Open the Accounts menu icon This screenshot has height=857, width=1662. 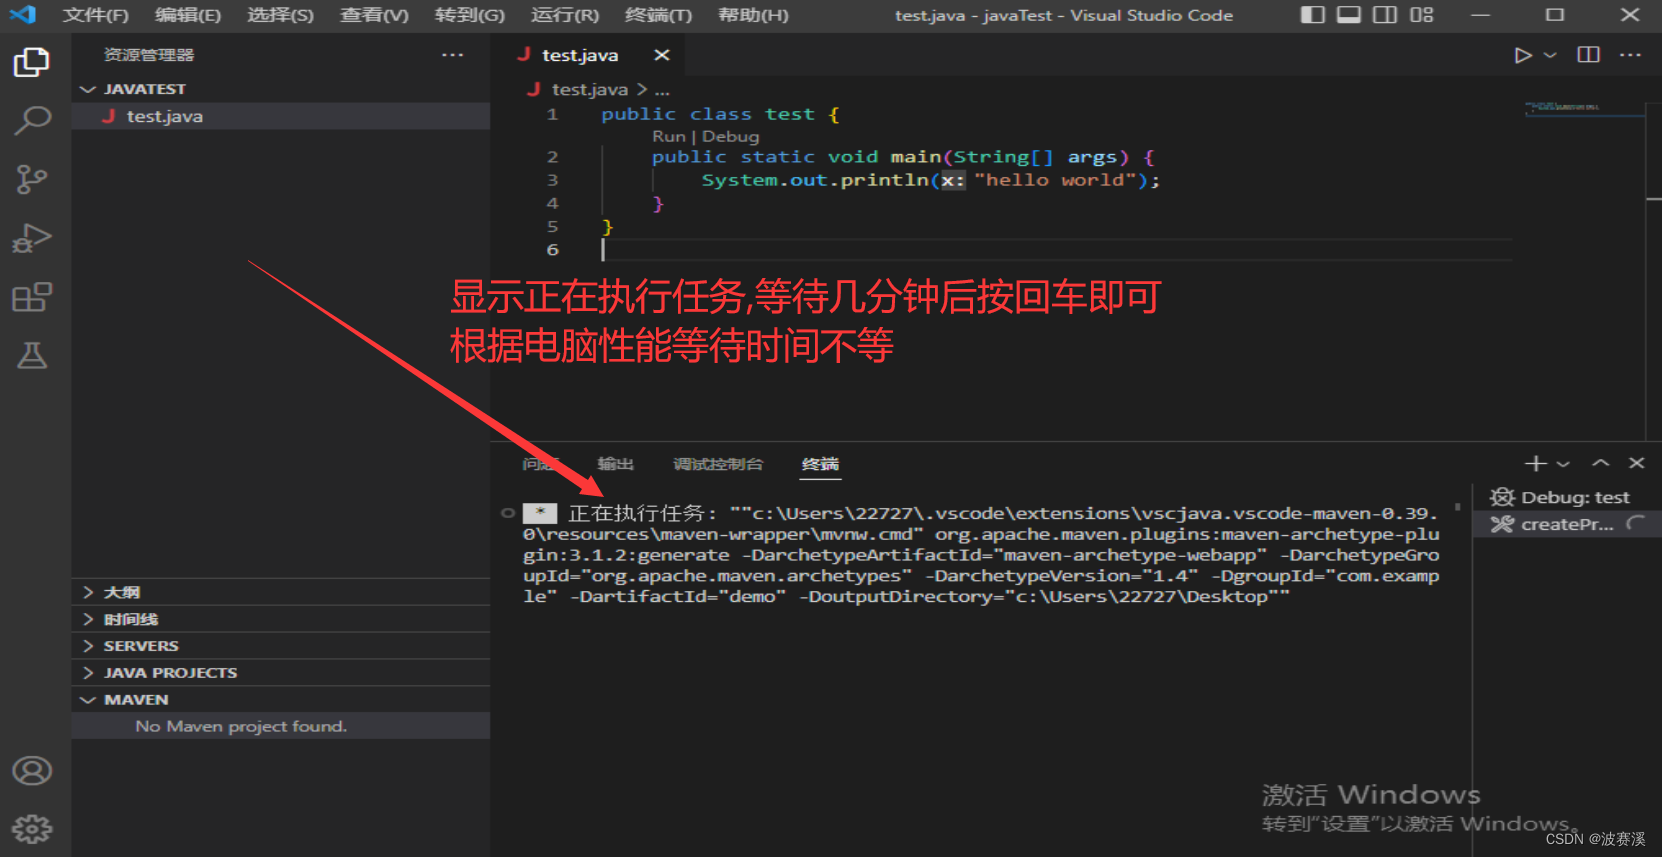coord(31,771)
